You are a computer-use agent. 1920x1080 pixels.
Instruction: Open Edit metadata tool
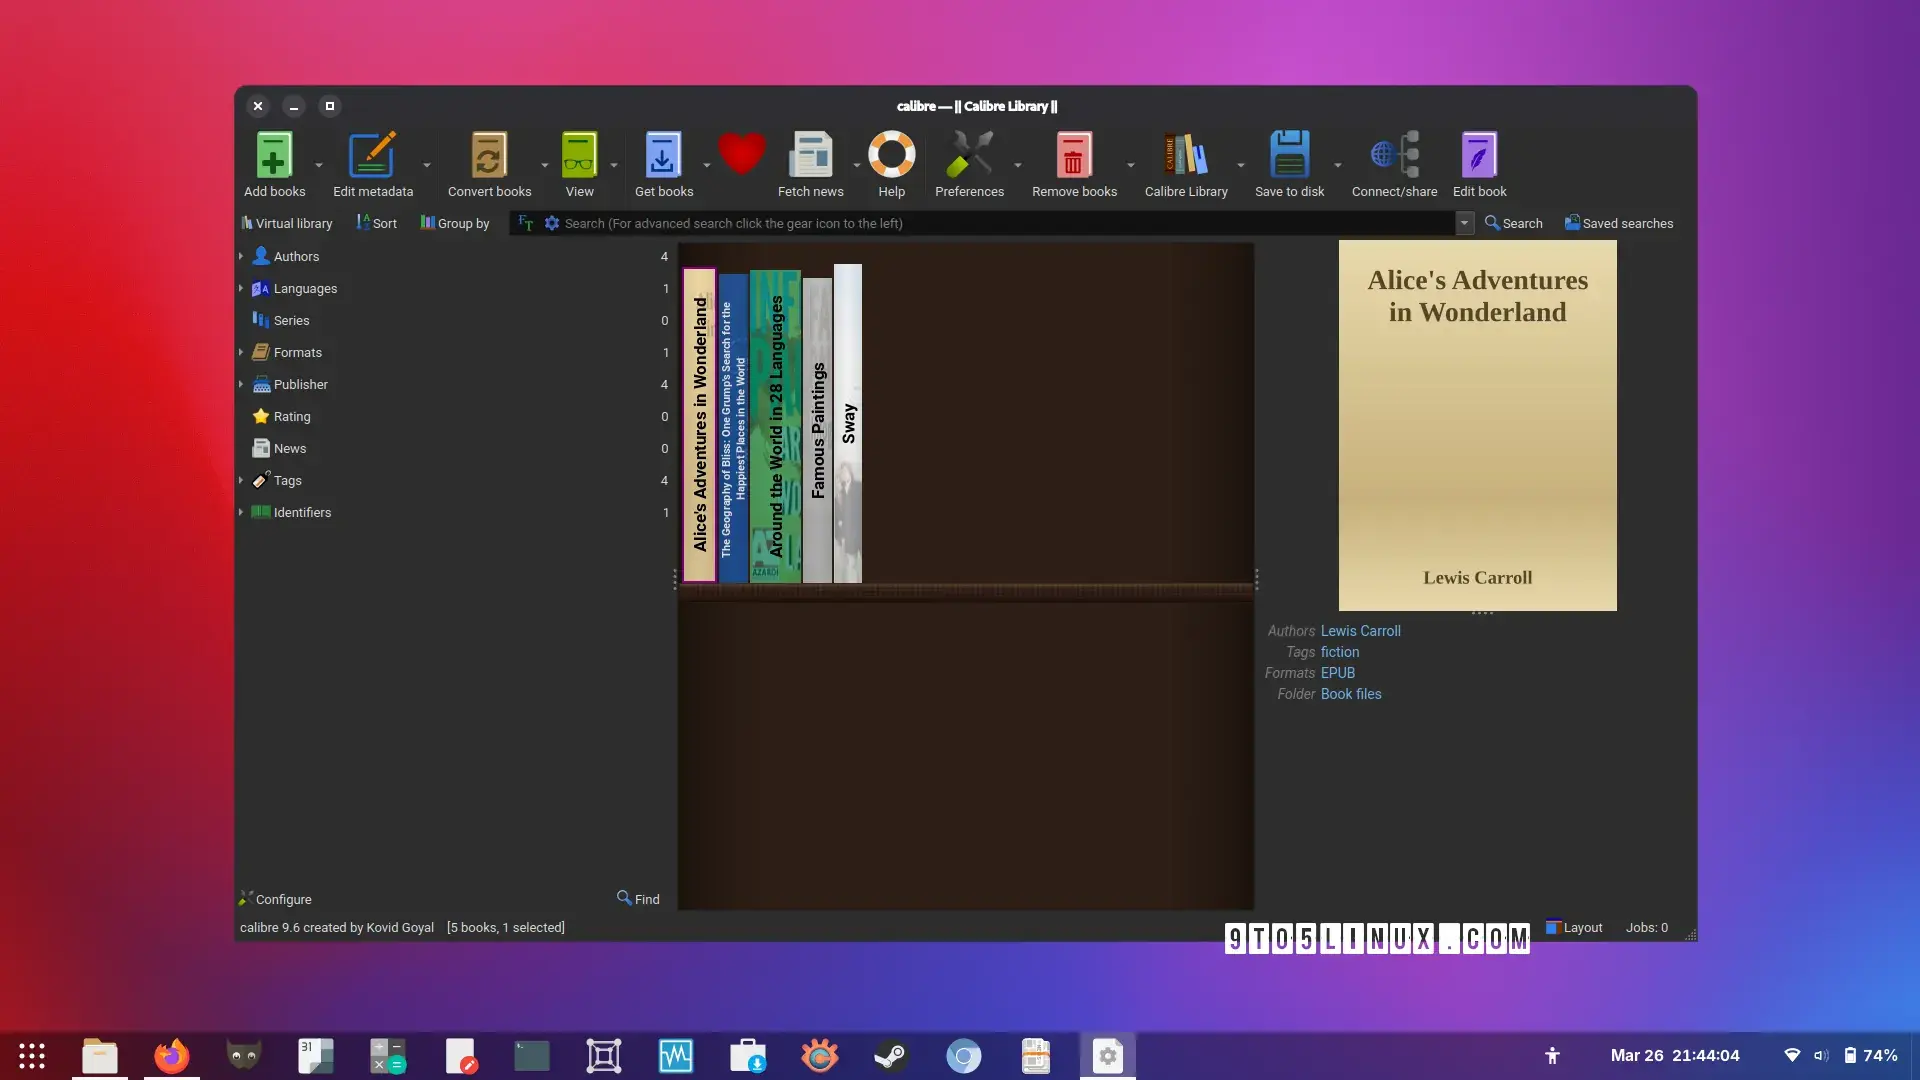point(372,156)
